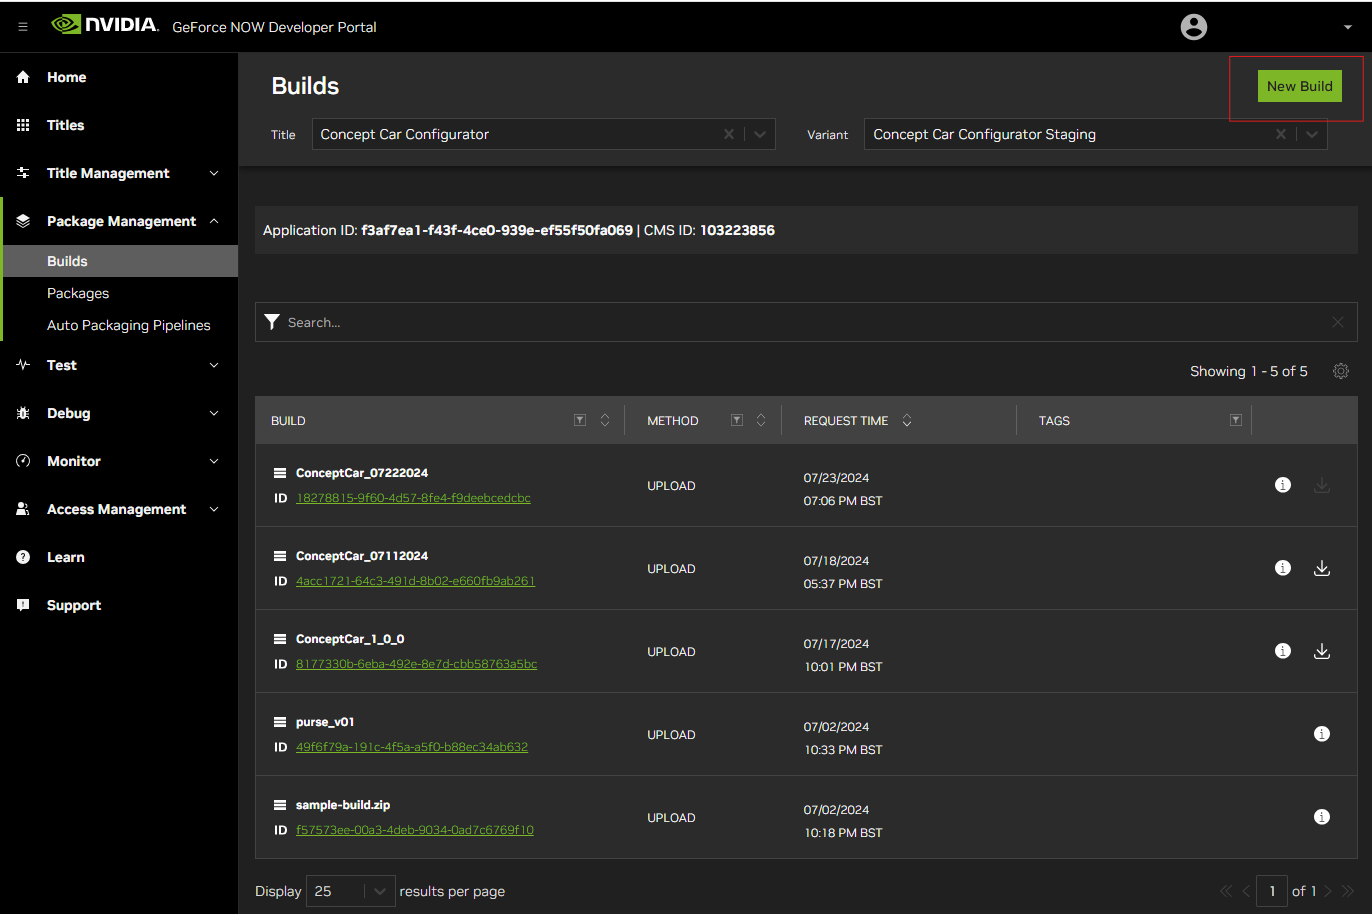
Task: Click the Learn question-mark icon
Action: pos(23,557)
